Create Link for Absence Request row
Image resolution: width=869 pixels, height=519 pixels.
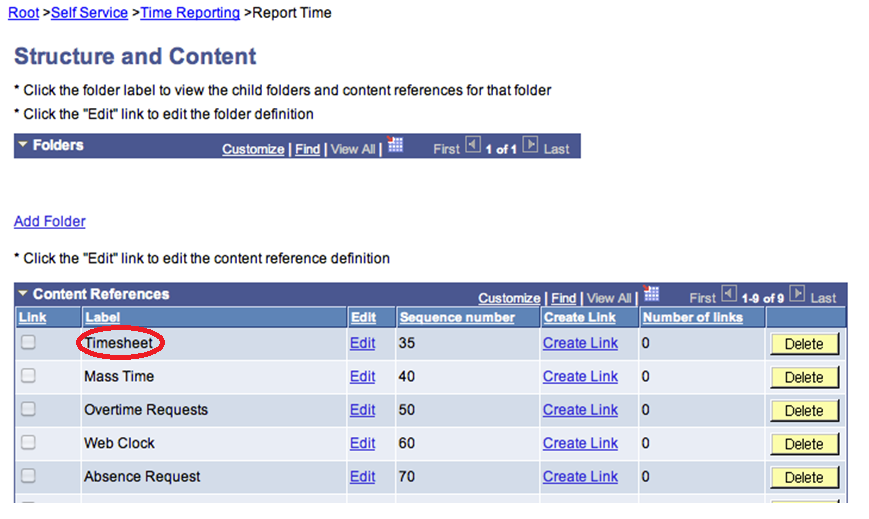[x=580, y=477]
